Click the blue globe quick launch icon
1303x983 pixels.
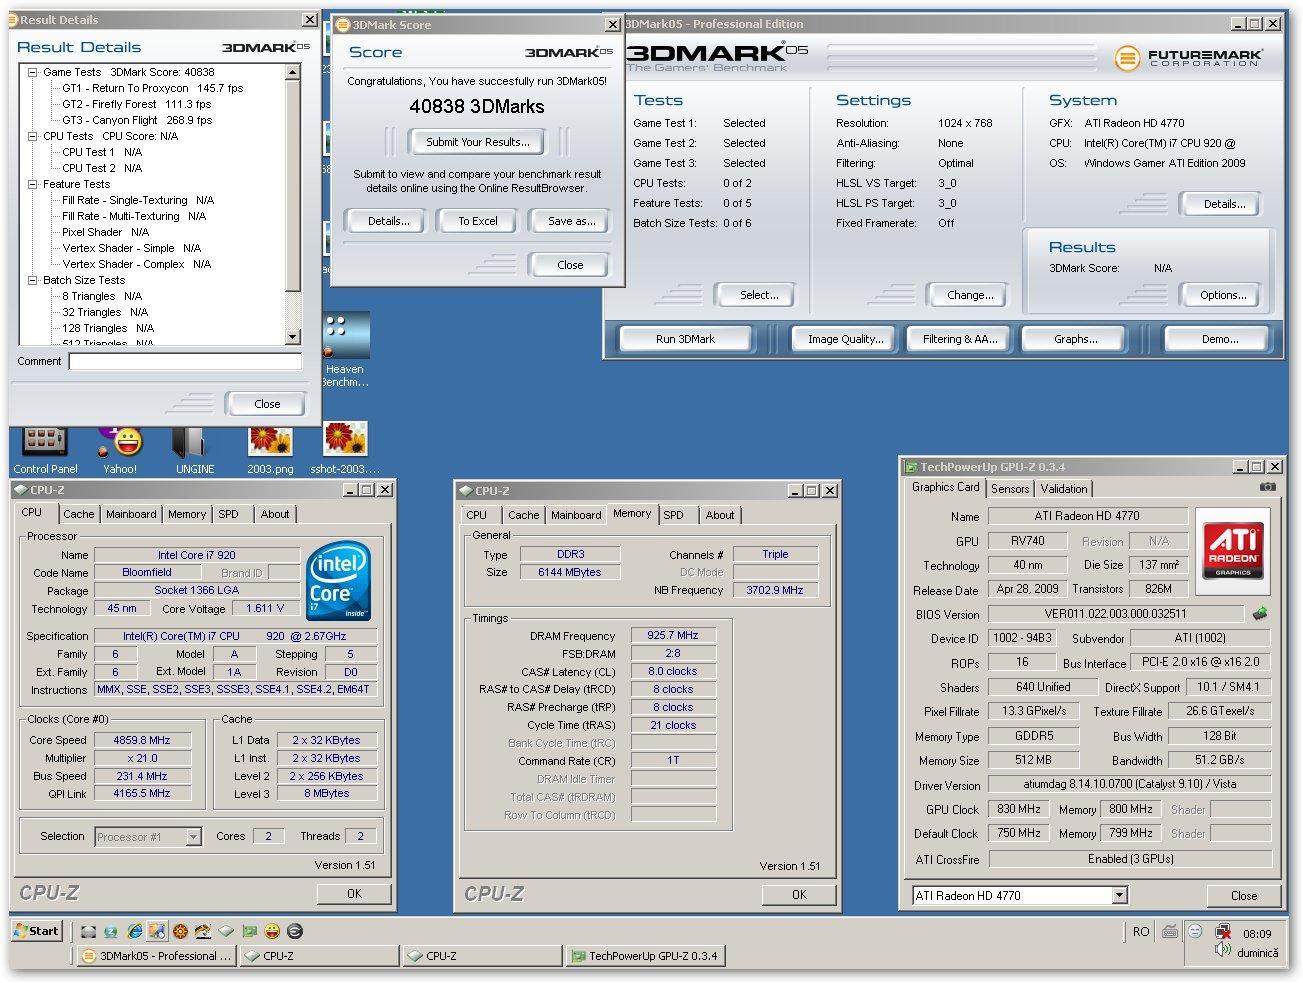click(111, 931)
